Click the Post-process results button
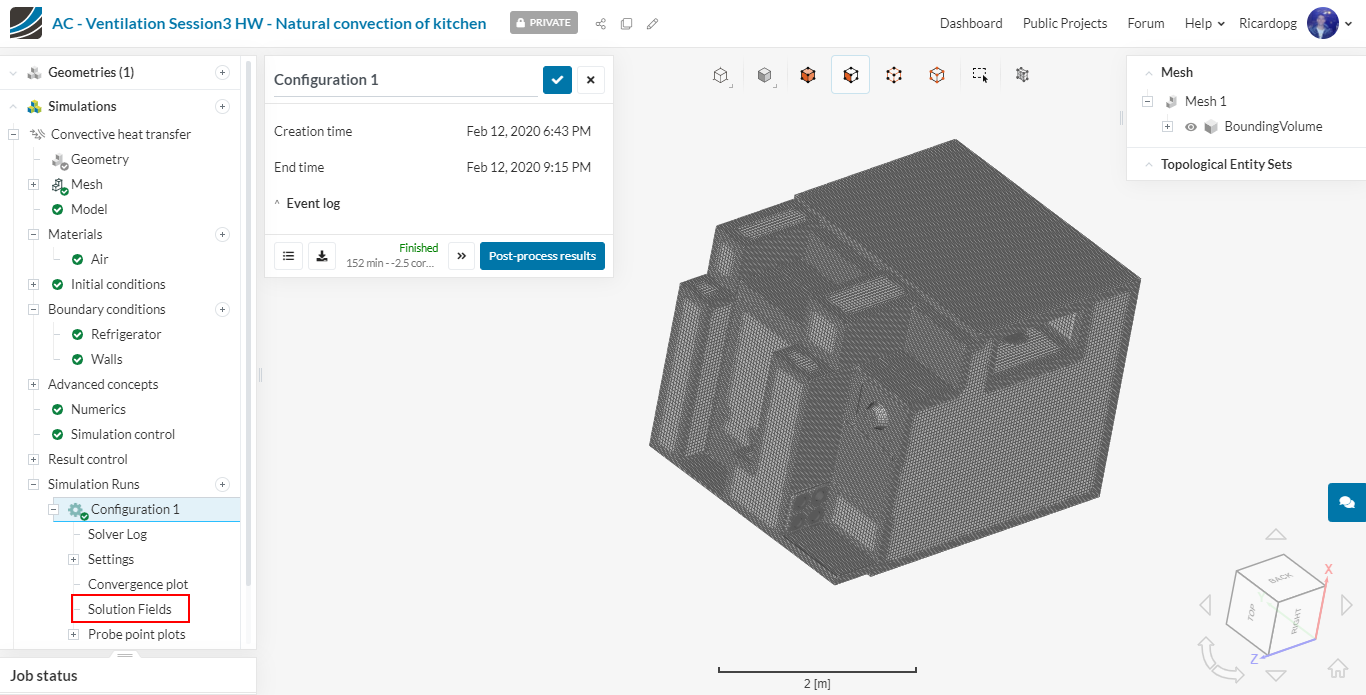This screenshot has width=1366, height=695. (542, 256)
